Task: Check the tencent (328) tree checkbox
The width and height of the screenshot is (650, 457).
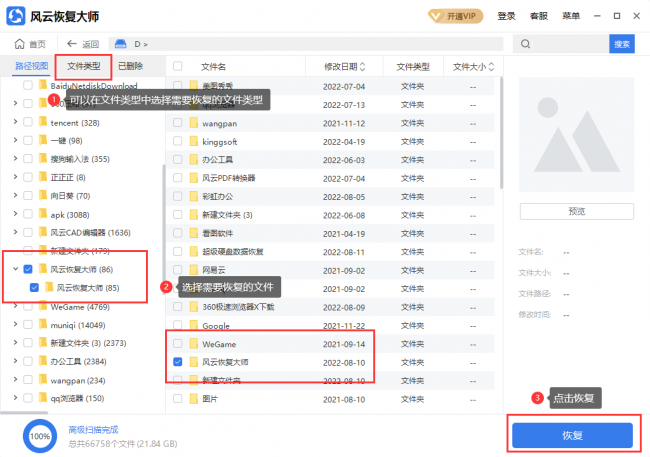Action: tap(28, 122)
